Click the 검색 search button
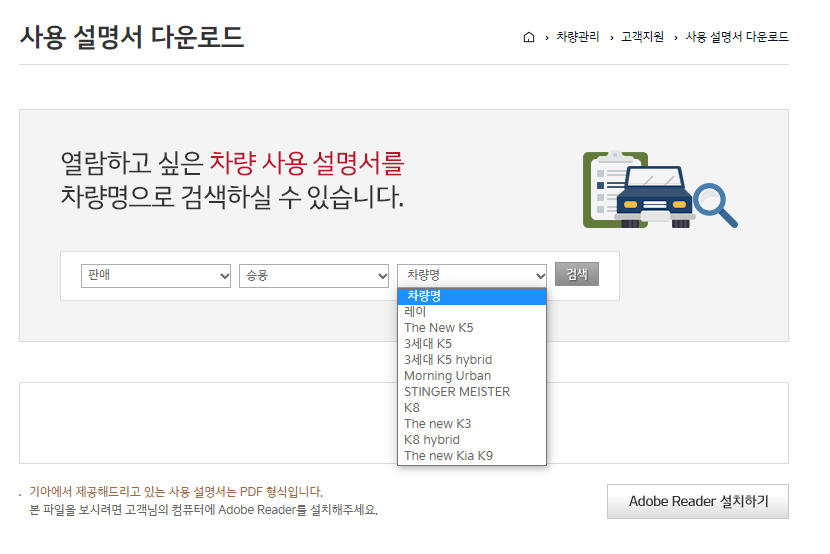 point(576,274)
